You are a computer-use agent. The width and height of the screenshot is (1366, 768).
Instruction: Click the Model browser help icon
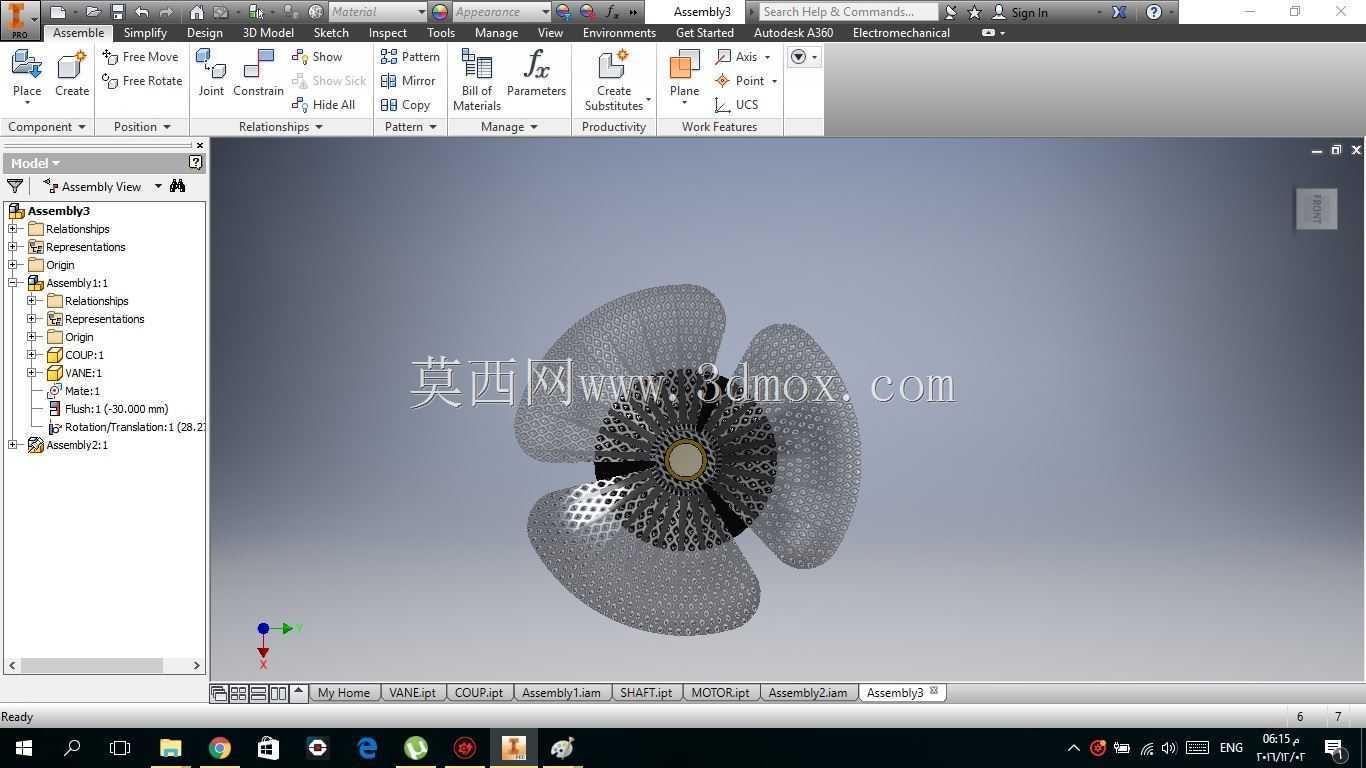coord(196,162)
